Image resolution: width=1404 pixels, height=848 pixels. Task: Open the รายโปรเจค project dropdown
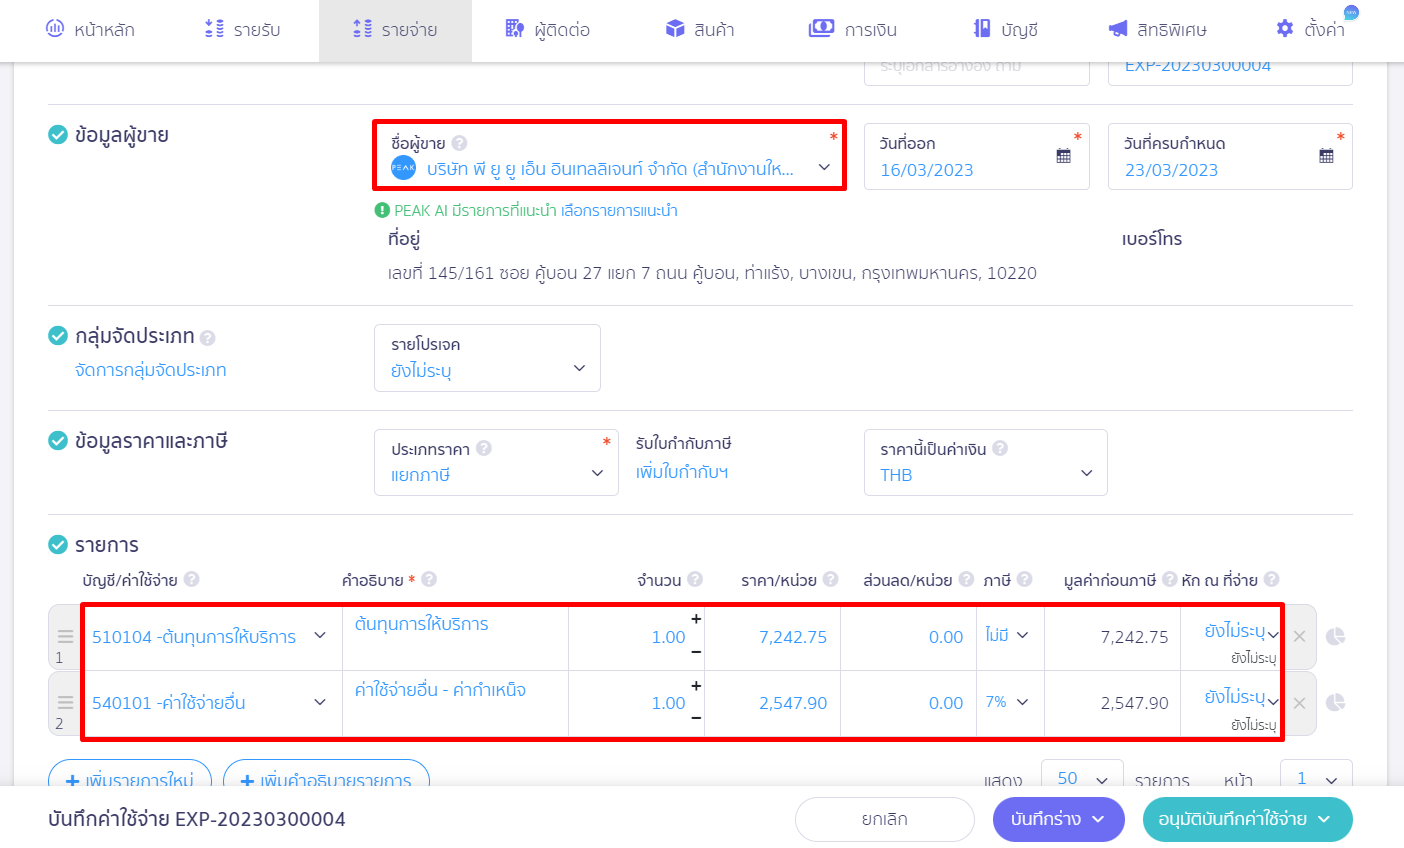(x=487, y=358)
